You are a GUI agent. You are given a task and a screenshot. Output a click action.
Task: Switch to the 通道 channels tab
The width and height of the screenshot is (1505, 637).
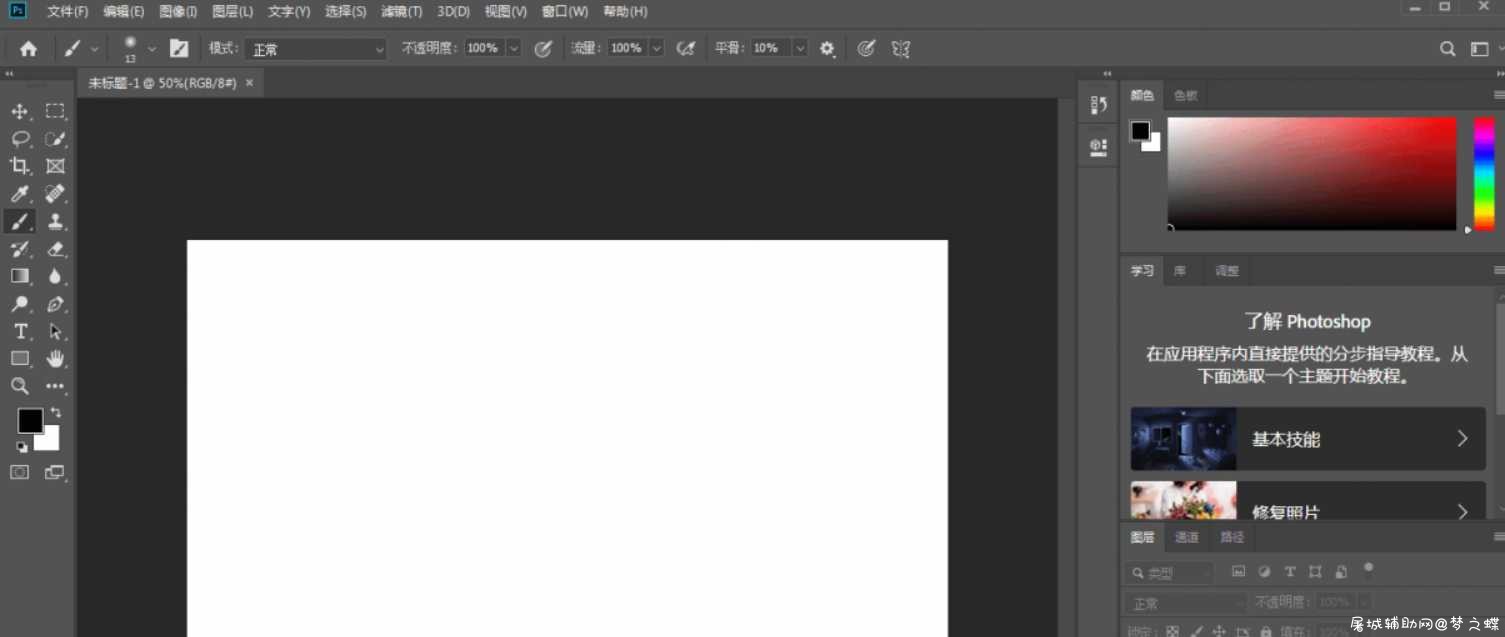coord(1186,537)
